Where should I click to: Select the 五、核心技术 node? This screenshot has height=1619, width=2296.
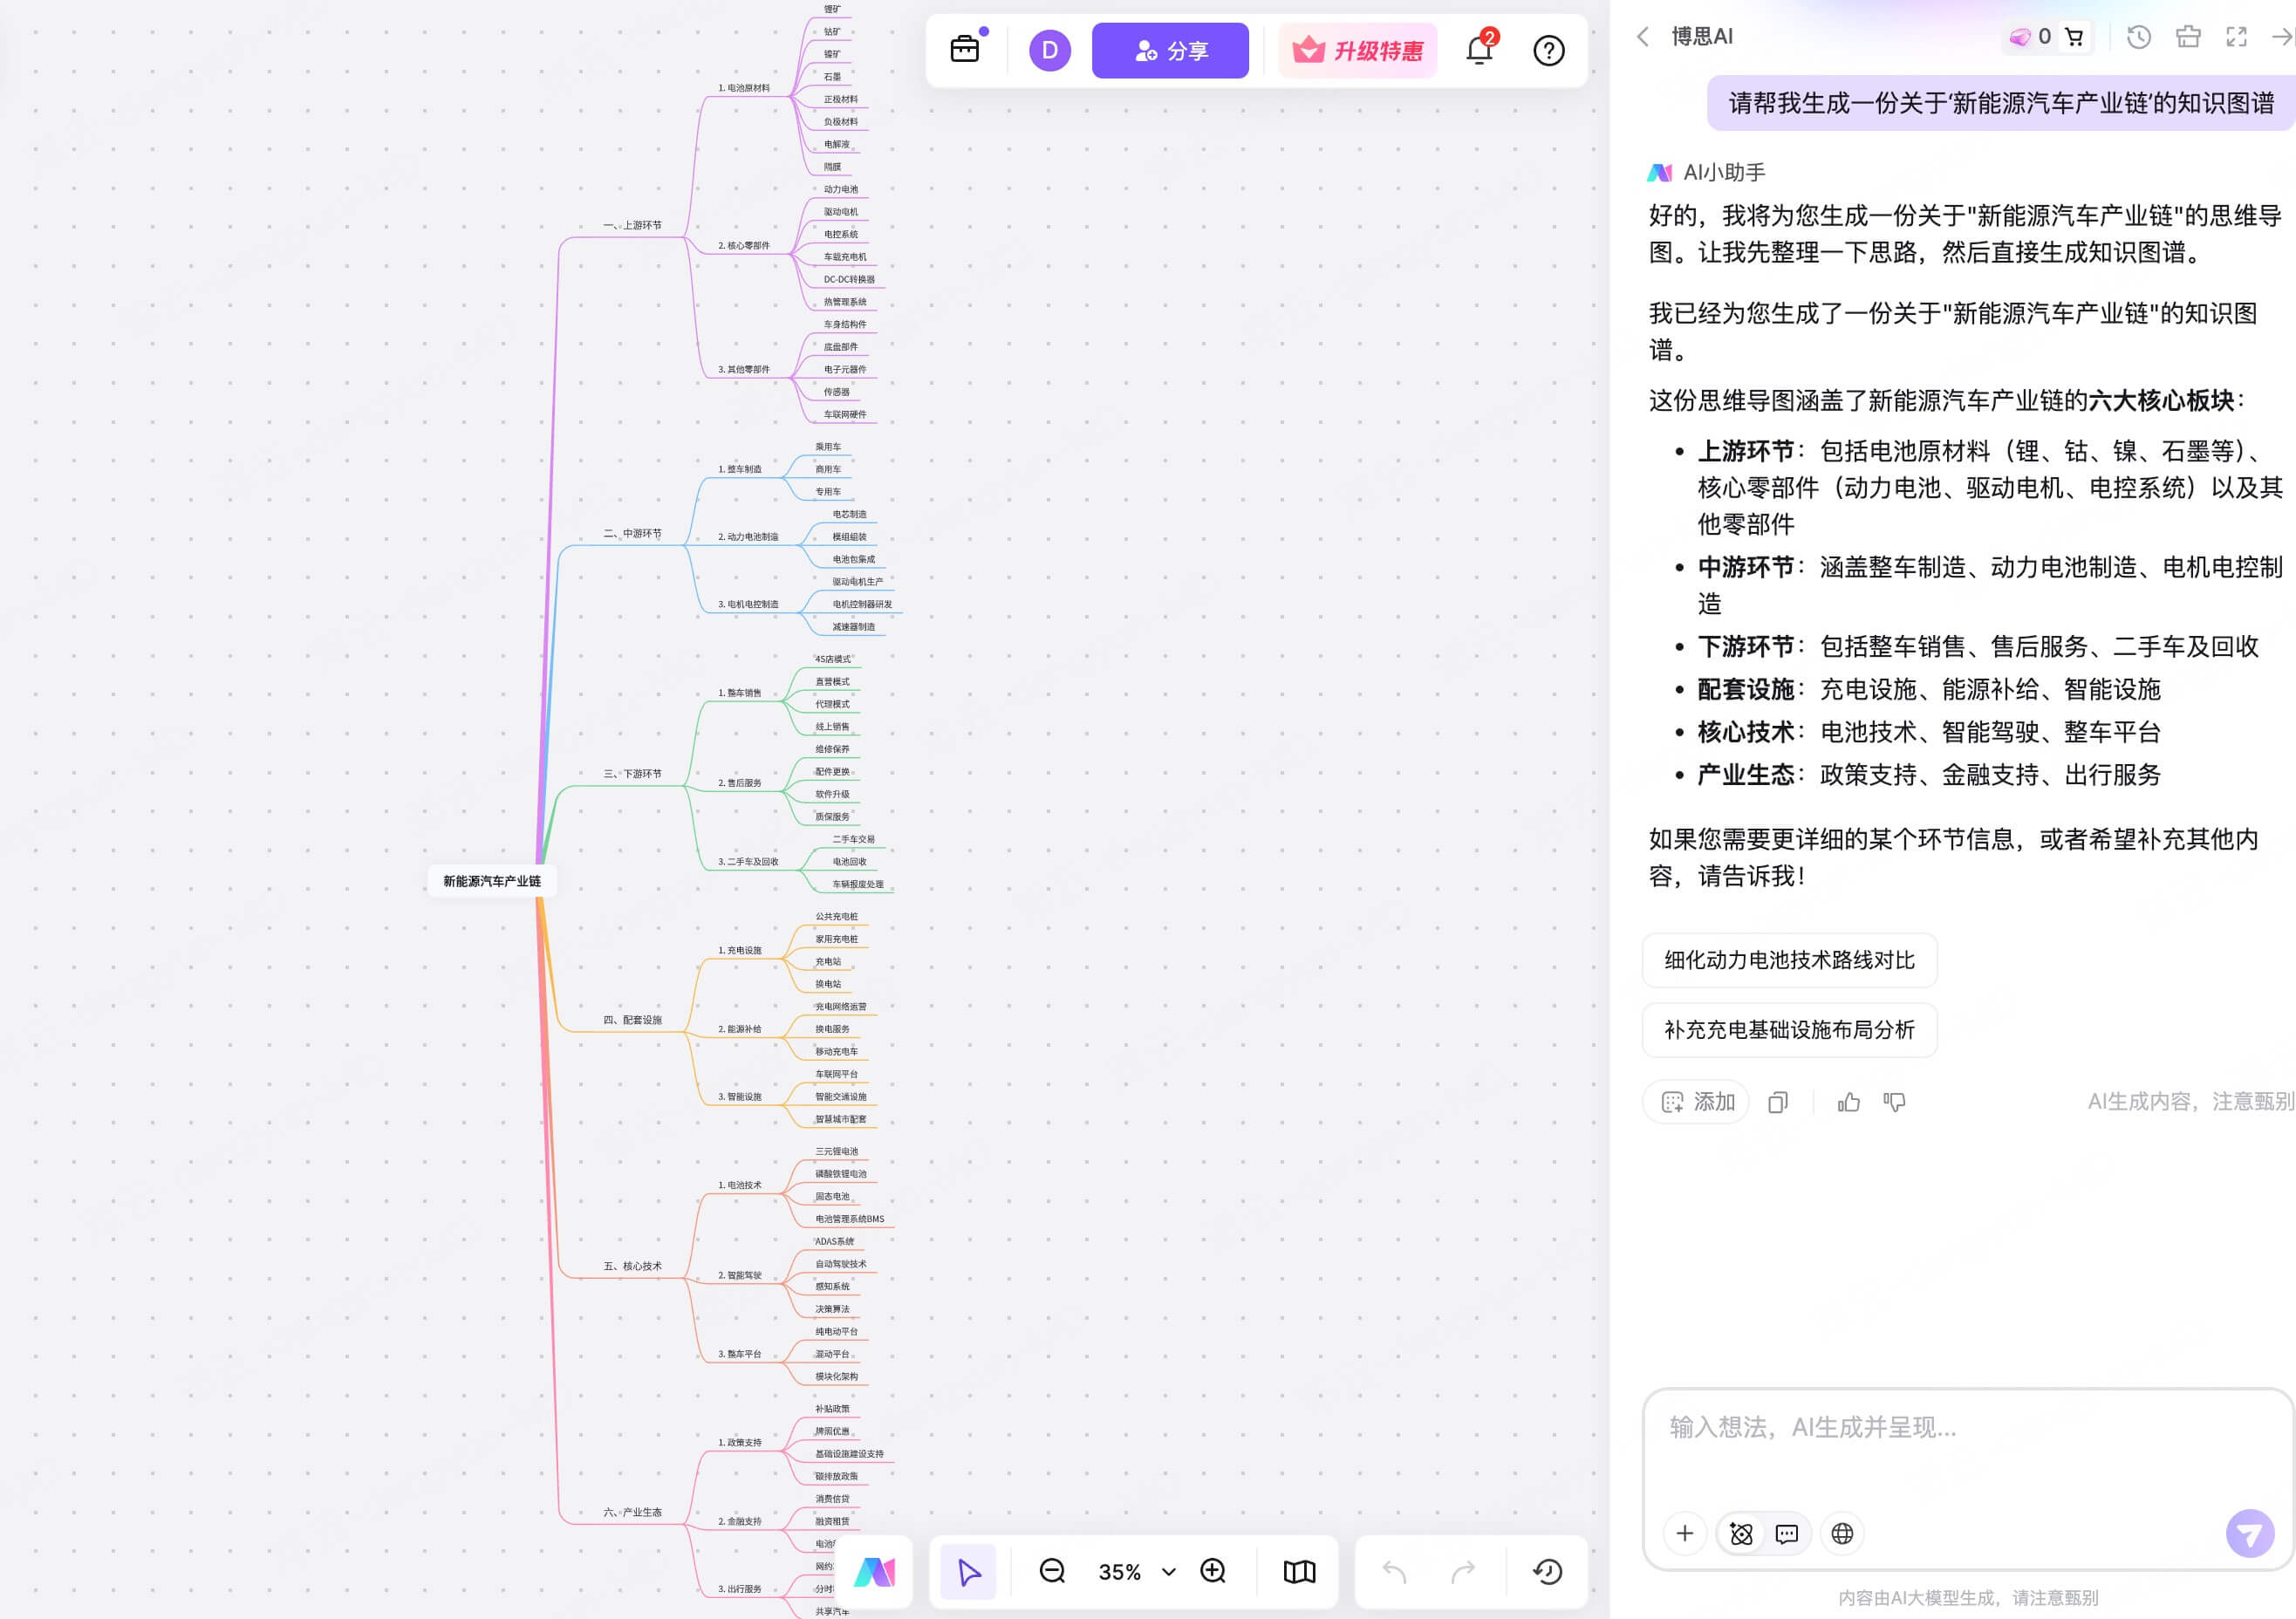pos(632,1266)
